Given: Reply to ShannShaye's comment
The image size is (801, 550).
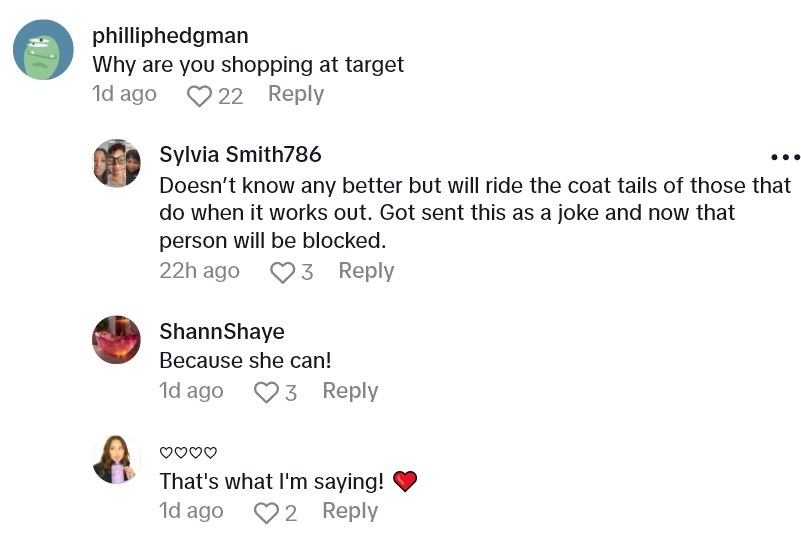Looking at the screenshot, I should (350, 391).
